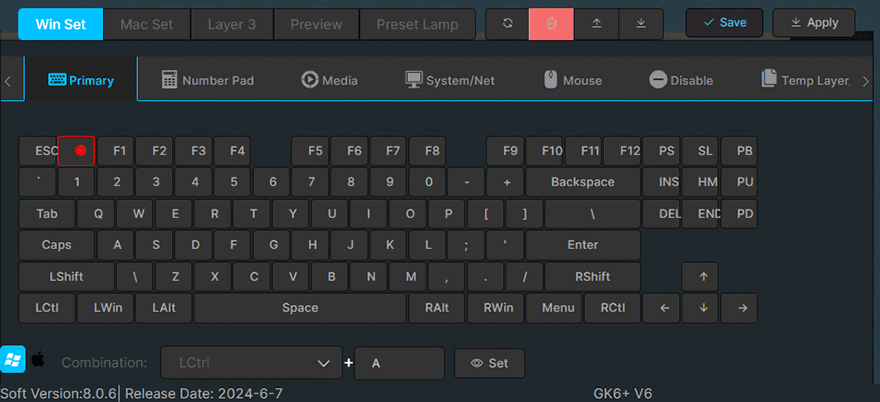The image size is (880, 402).
Task: Open the Disable category
Action: coord(681,80)
